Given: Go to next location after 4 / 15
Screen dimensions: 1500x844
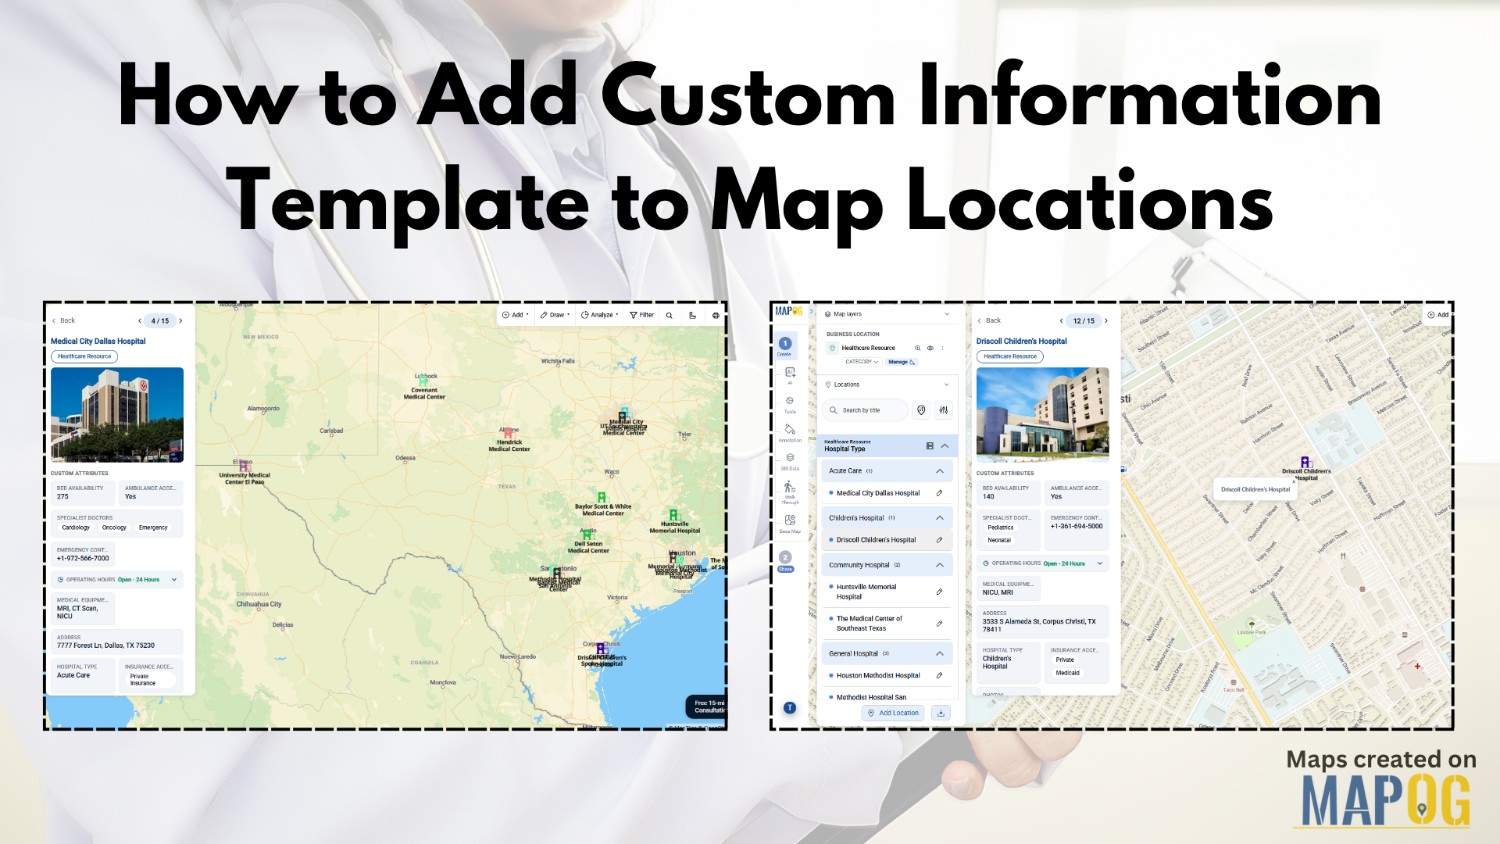Looking at the screenshot, I should click(180, 321).
